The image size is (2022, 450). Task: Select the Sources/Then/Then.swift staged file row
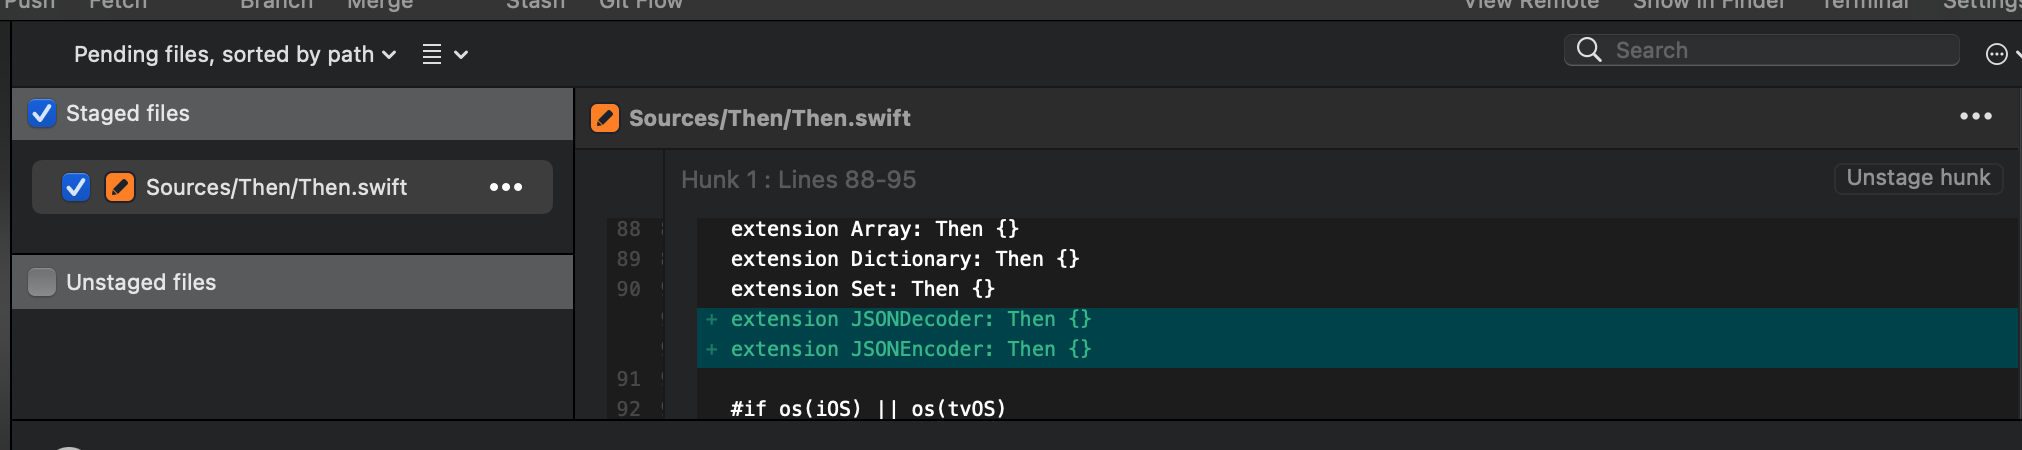coord(292,187)
